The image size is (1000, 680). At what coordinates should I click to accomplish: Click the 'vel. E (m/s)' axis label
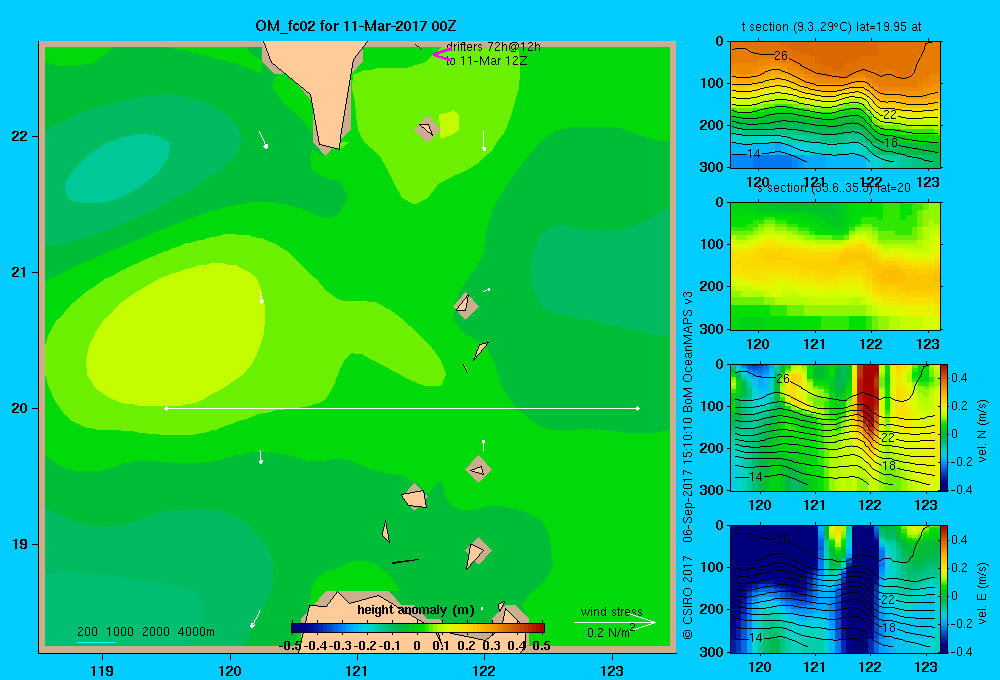point(982,593)
